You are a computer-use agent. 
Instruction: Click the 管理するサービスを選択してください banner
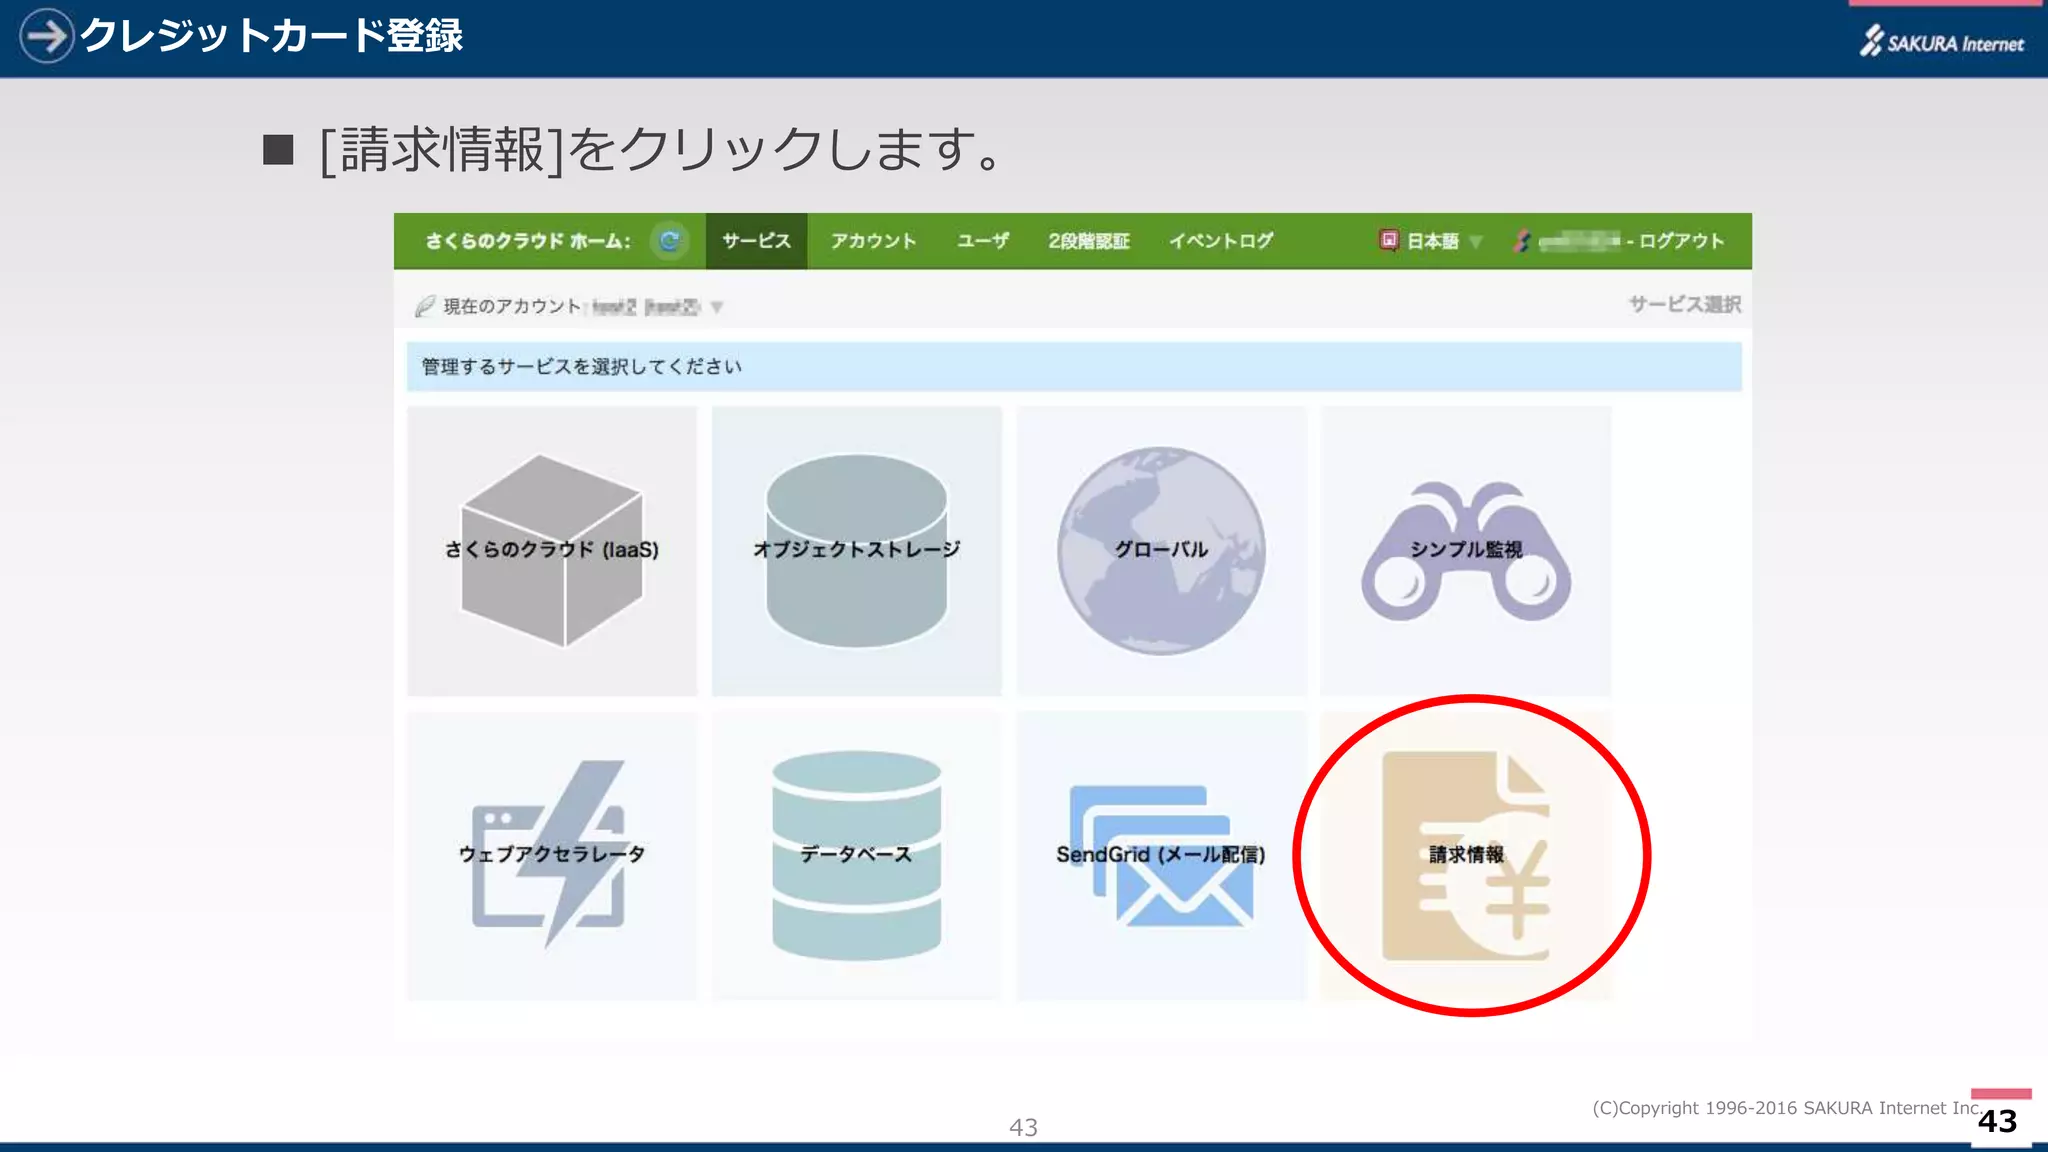click(x=1074, y=367)
